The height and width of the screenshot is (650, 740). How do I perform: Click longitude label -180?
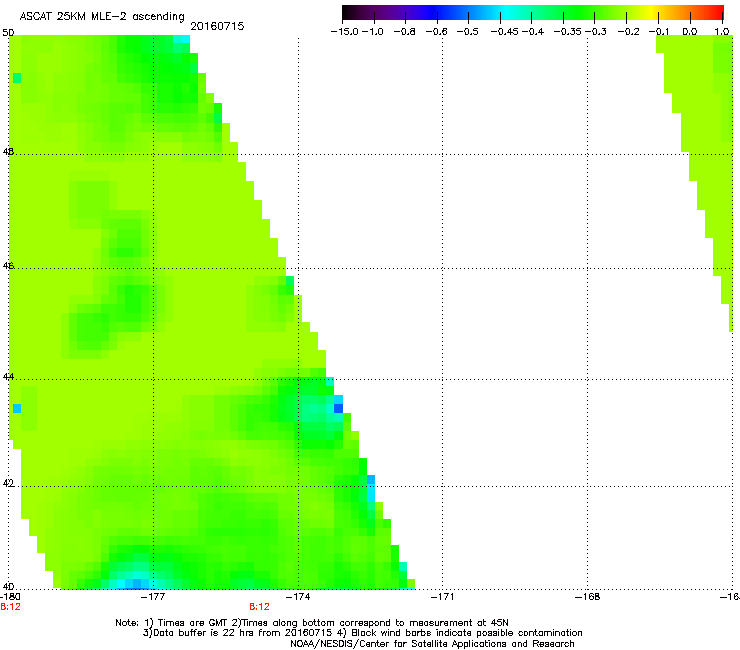pyautogui.click(x=10, y=597)
